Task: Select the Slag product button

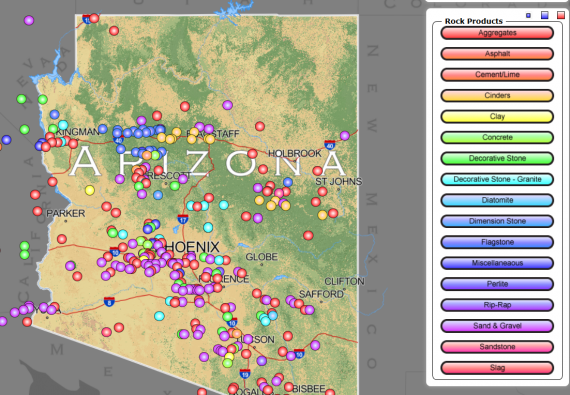Action: (x=497, y=368)
